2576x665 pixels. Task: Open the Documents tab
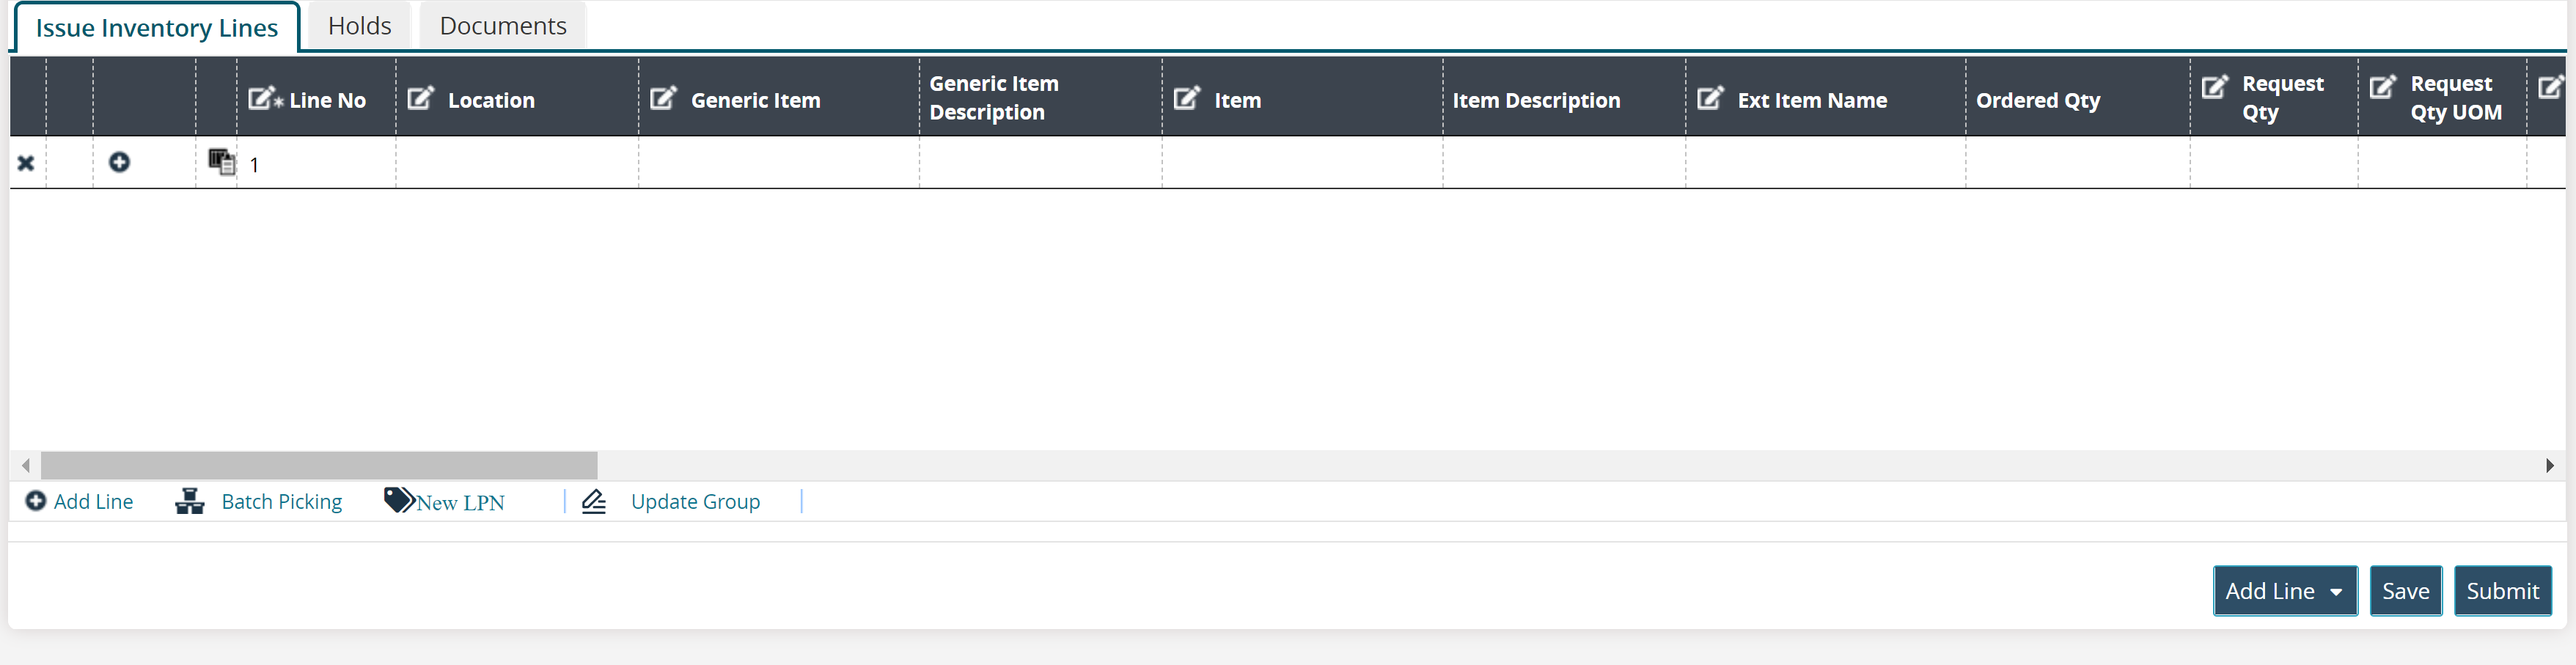502,26
